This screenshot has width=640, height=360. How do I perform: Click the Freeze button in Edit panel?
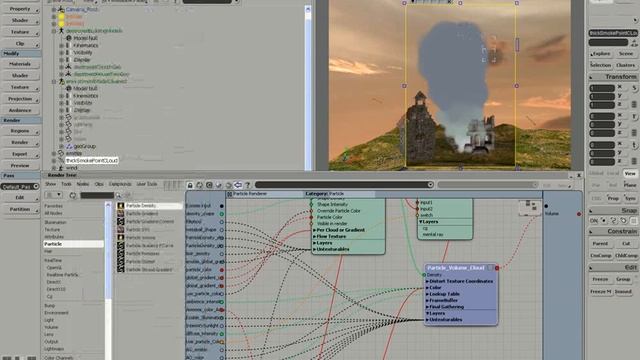coord(600,280)
